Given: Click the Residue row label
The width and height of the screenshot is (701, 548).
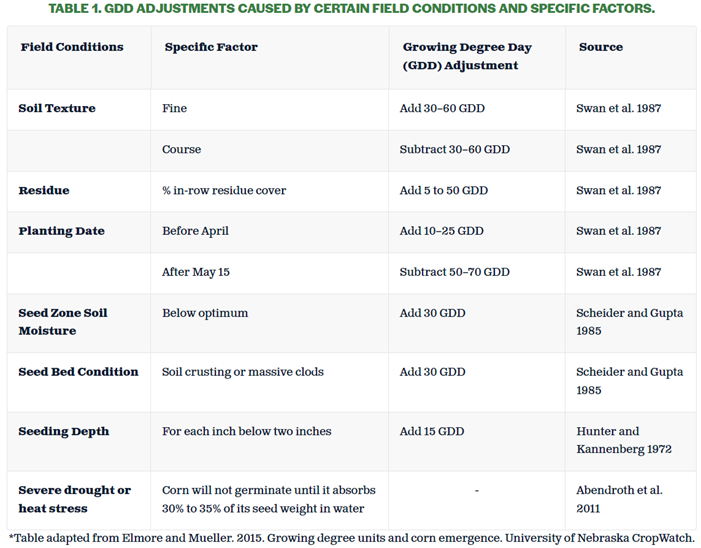Looking at the screenshot, I should 43,190.
